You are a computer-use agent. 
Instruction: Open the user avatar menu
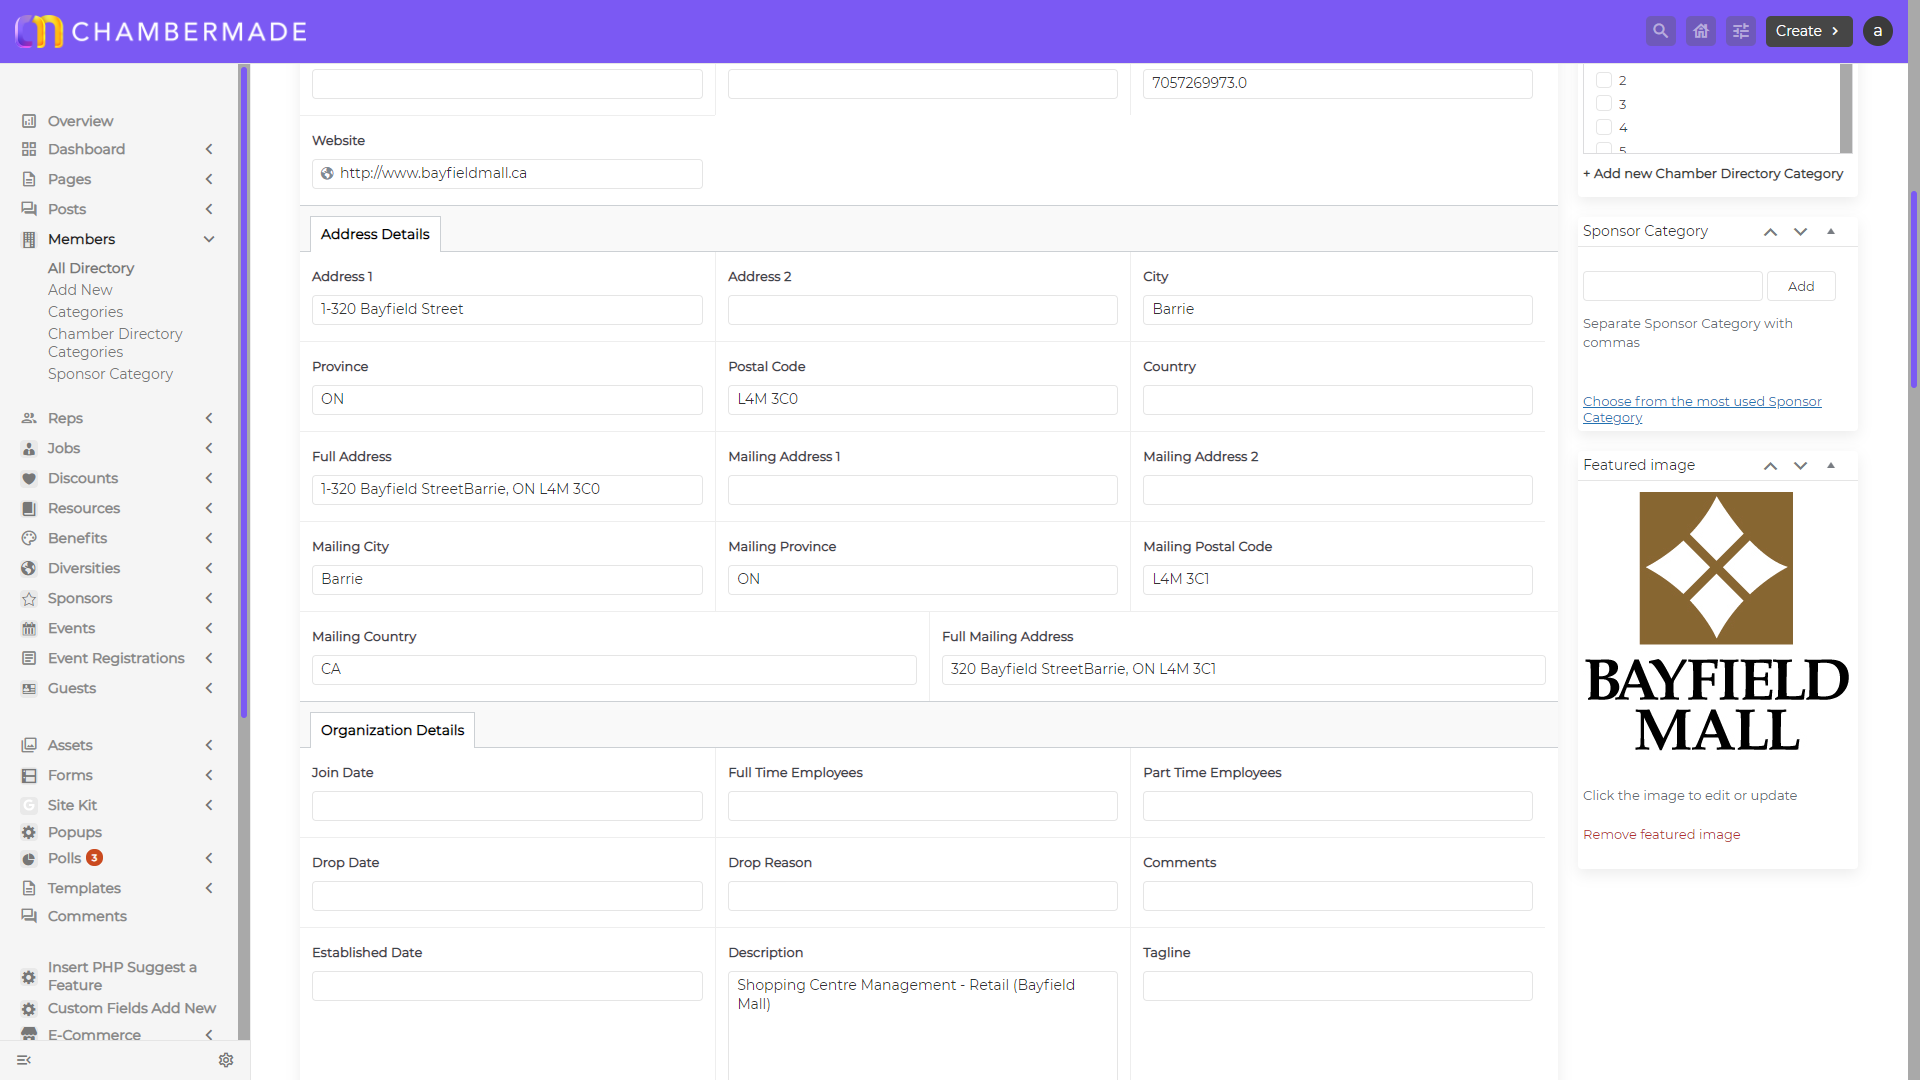pyautogui.click(x=1877, y=31)
